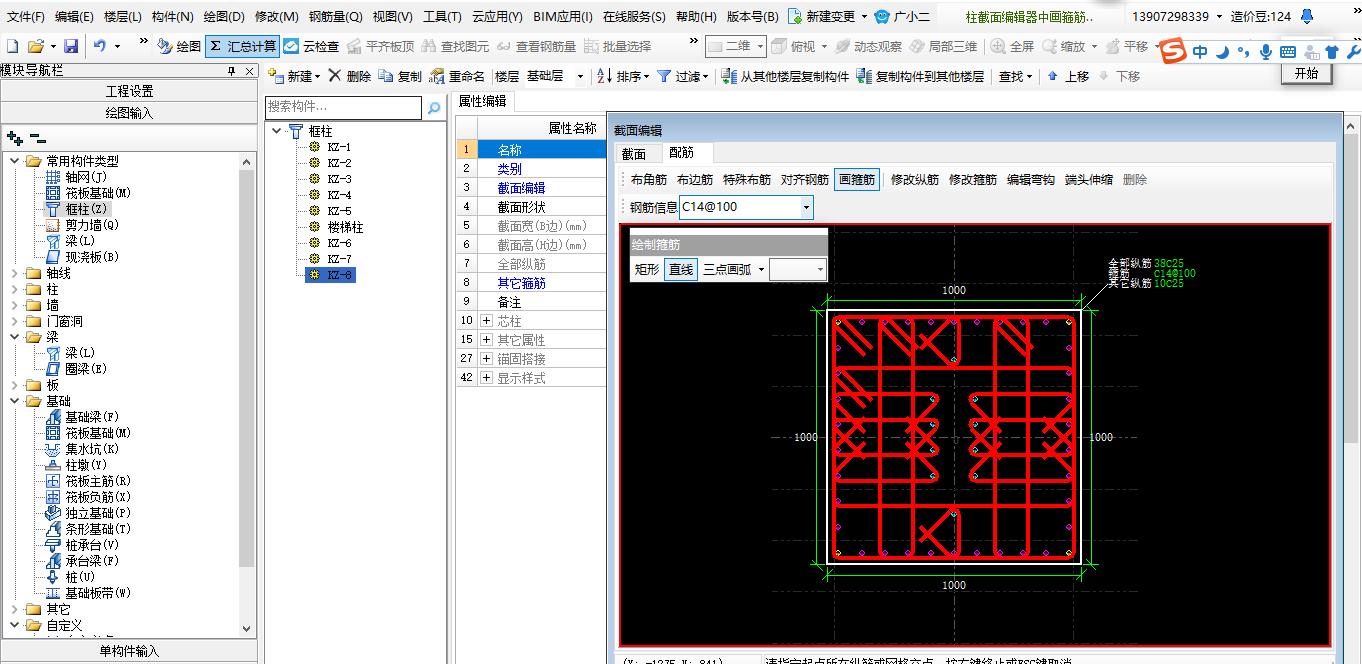Click 对齐钢筋 button
1362x664 pixels.
(x=805, y=180)
